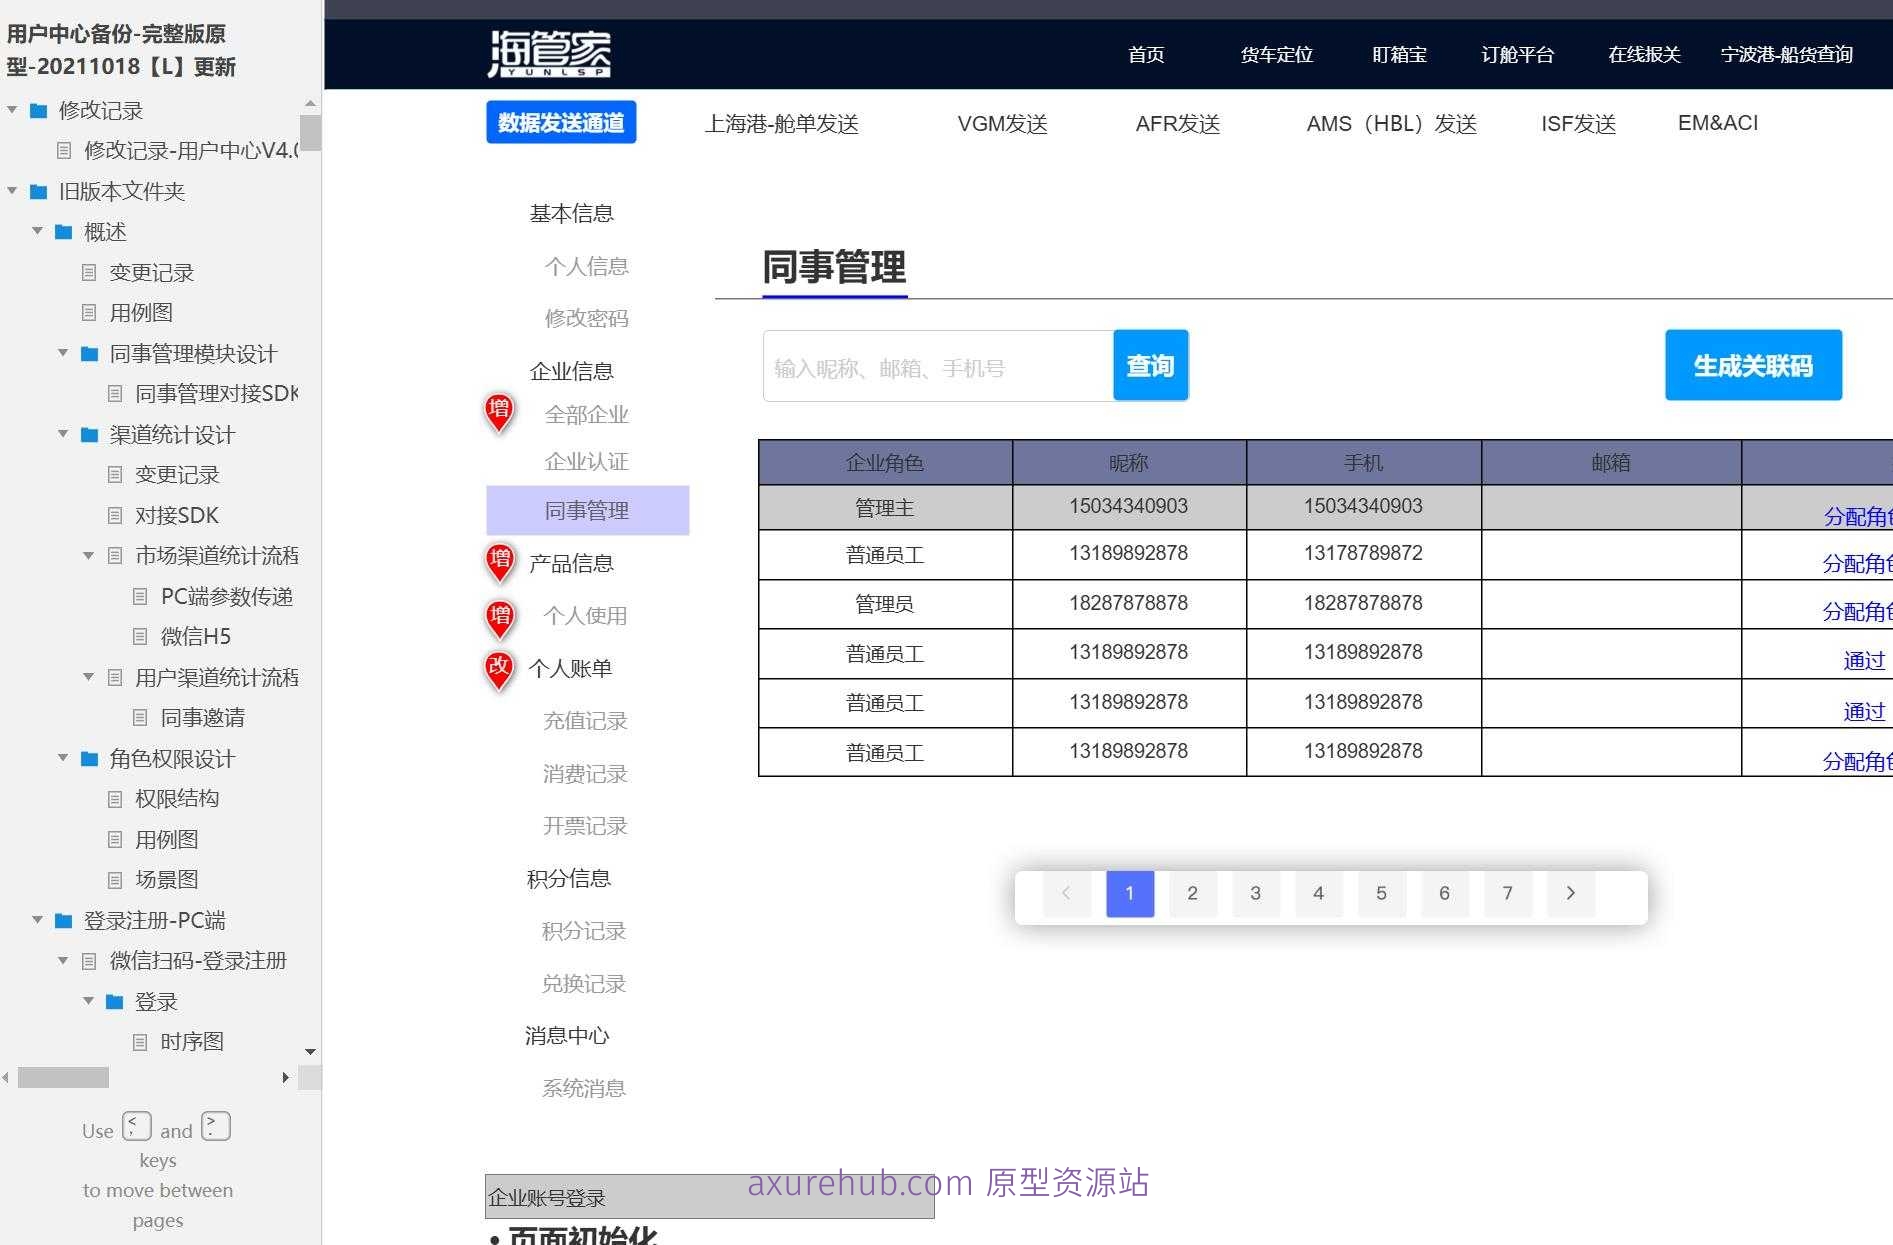Click folder icon of 角色权限设计
The image size is (1893, 1245).
pyautogui.click(x=89, y=758)
